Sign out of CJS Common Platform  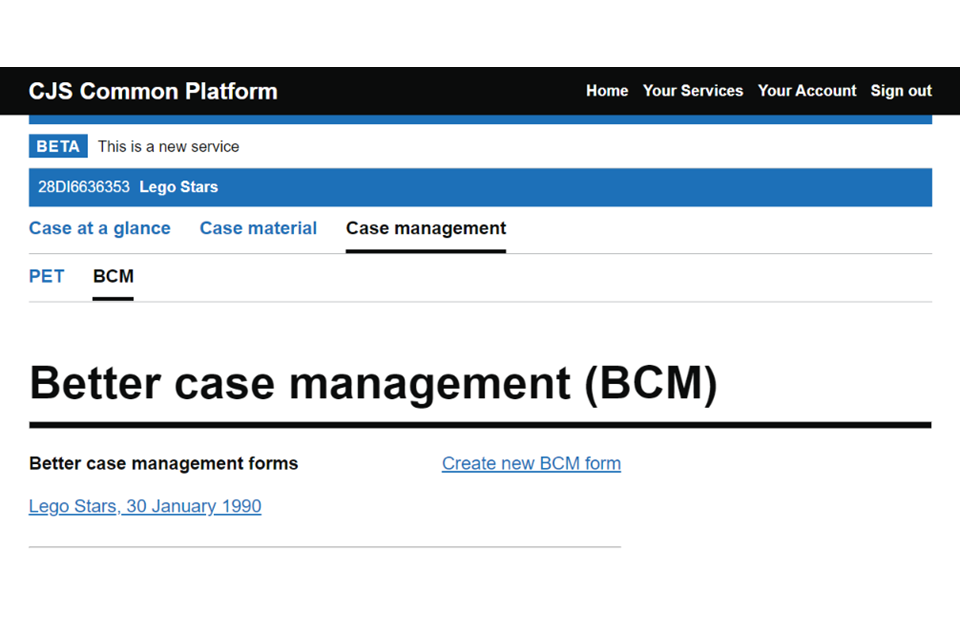tap(900, 91)
